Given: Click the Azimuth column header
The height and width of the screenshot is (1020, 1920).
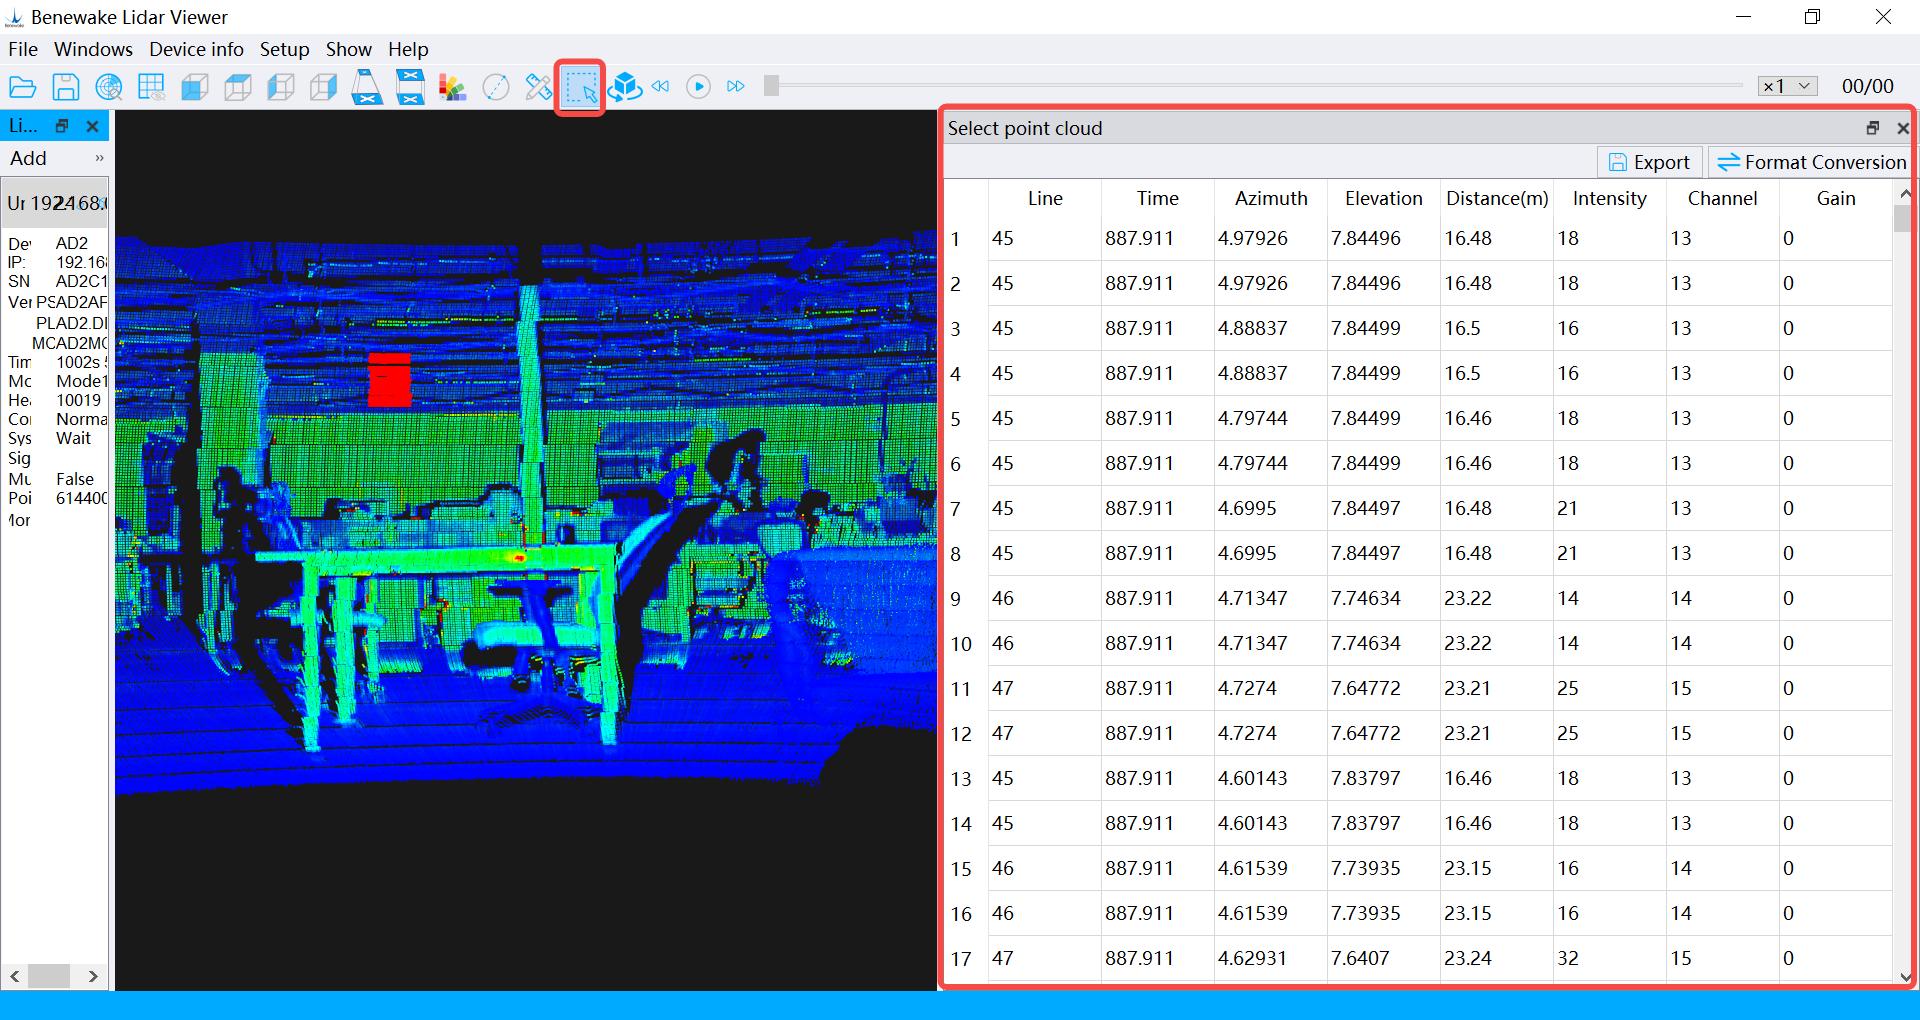Looking at the screenshot, I should [1271, 198].
